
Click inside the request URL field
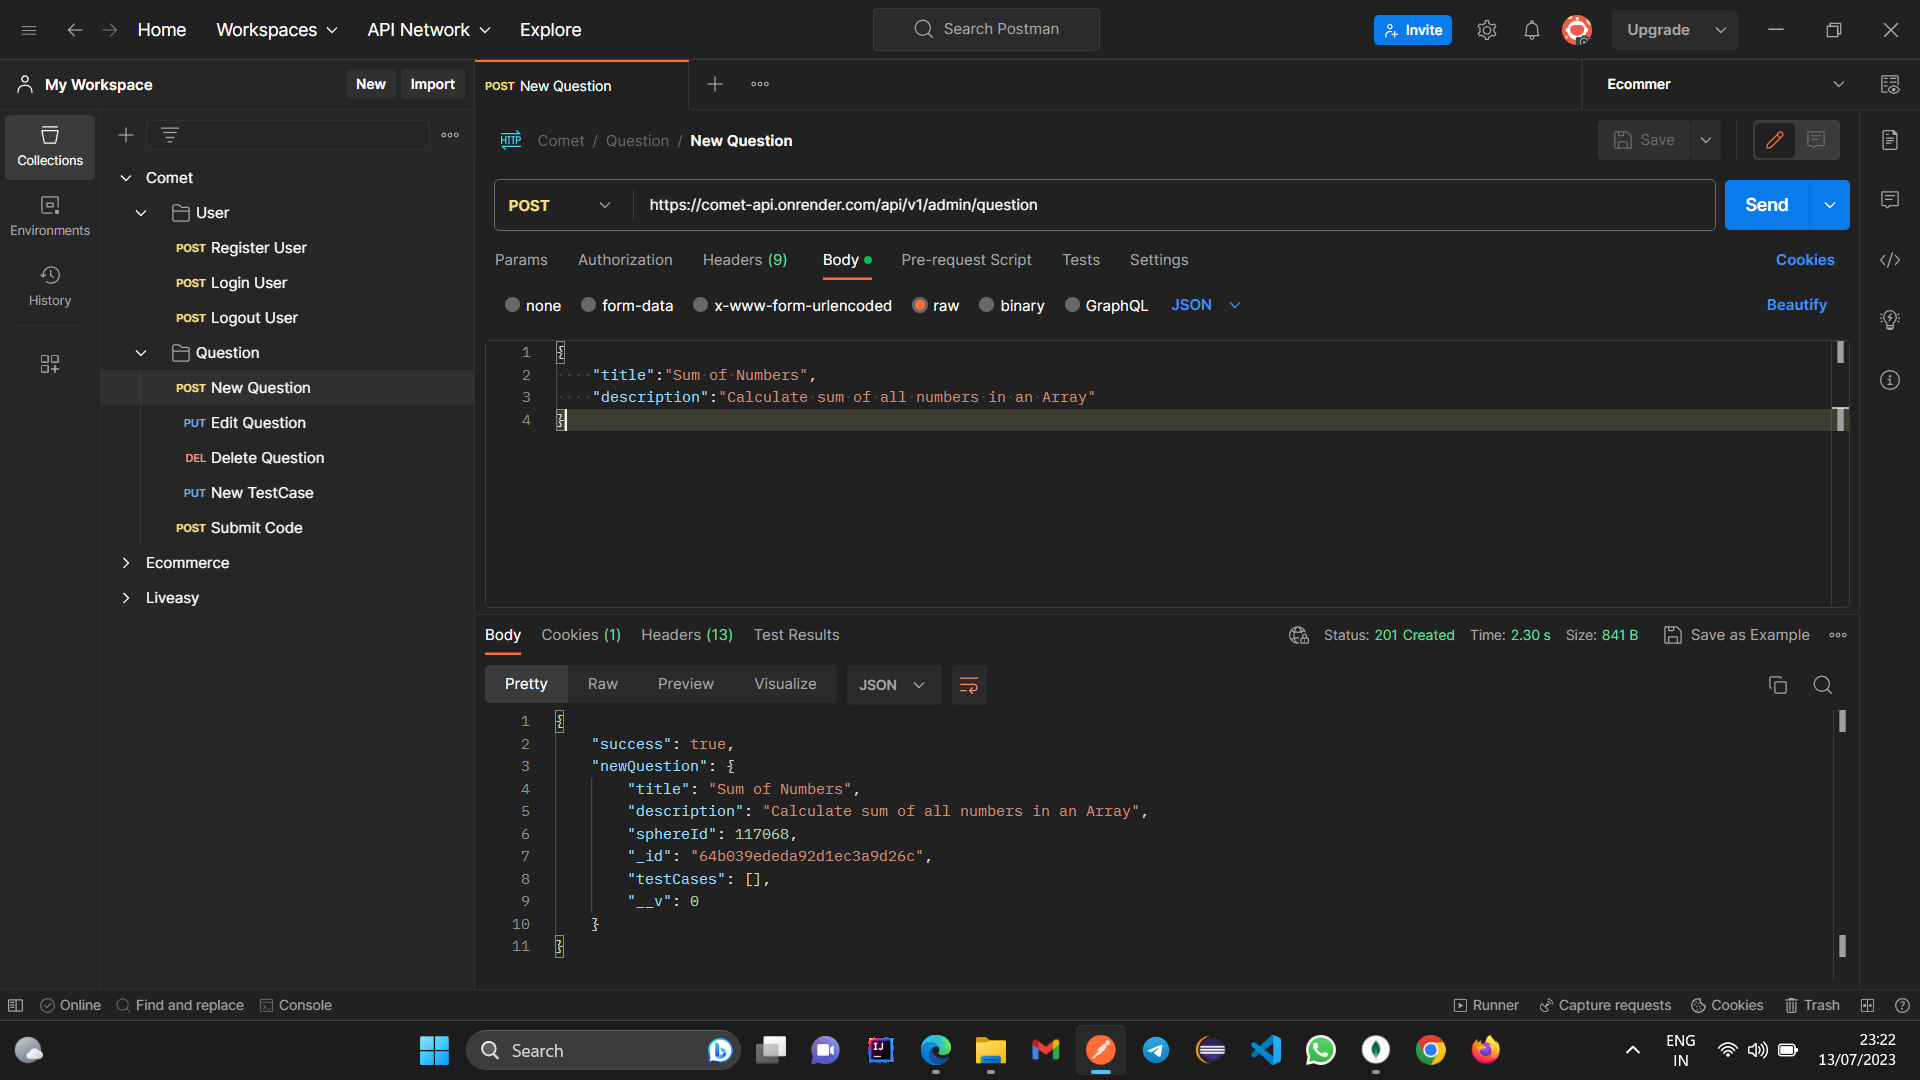pyautogui.click(x=1000, y=205)
